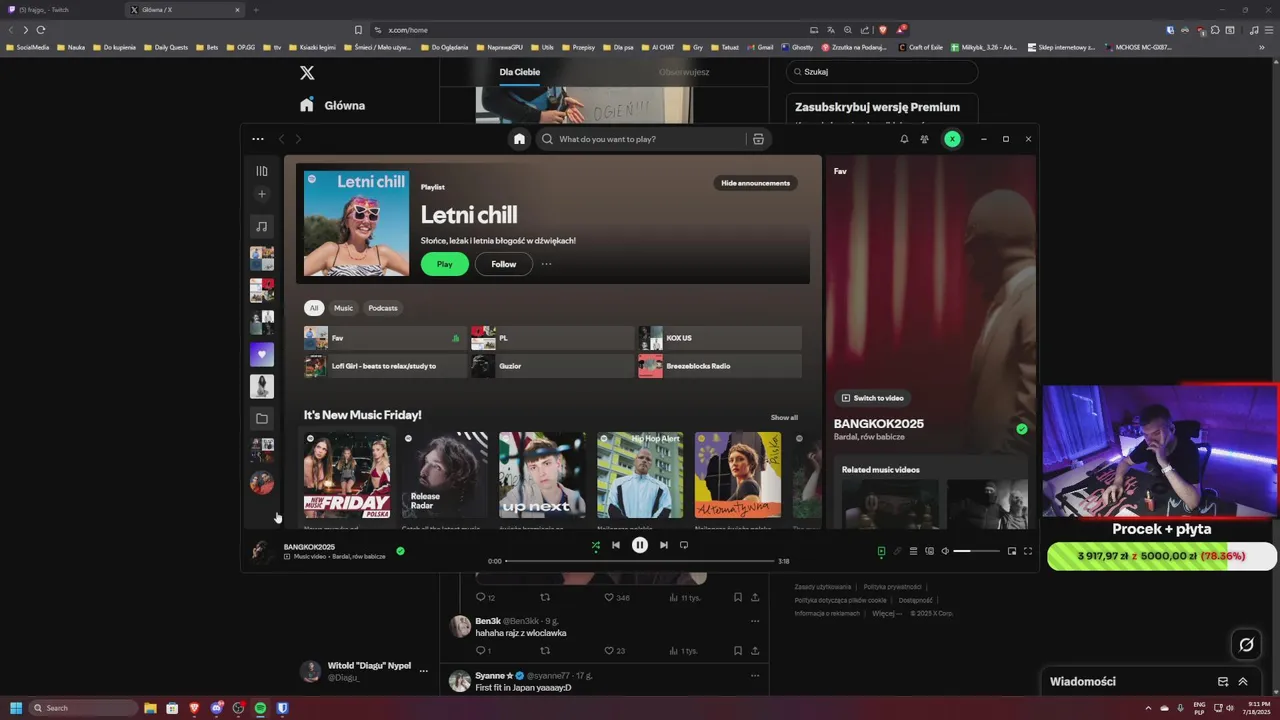Toggle Now Playing view panel

881,551
